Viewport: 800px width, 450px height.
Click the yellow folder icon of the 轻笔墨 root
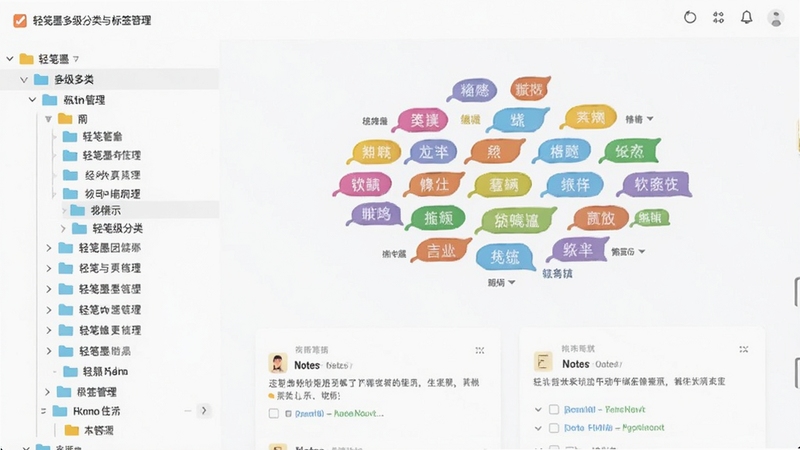27,59
